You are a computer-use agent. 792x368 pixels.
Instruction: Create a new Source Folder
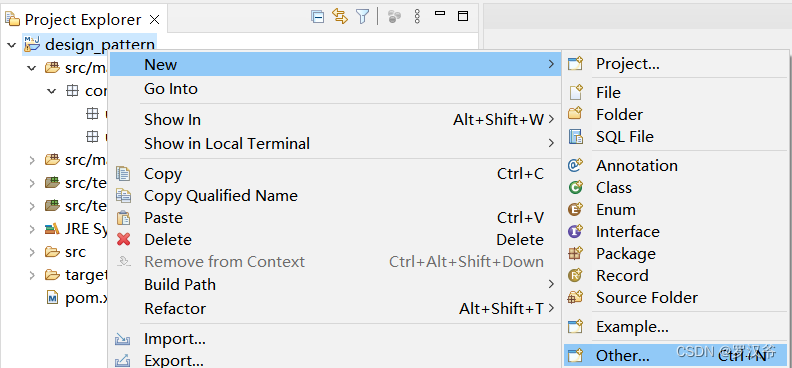pos(676,298)
